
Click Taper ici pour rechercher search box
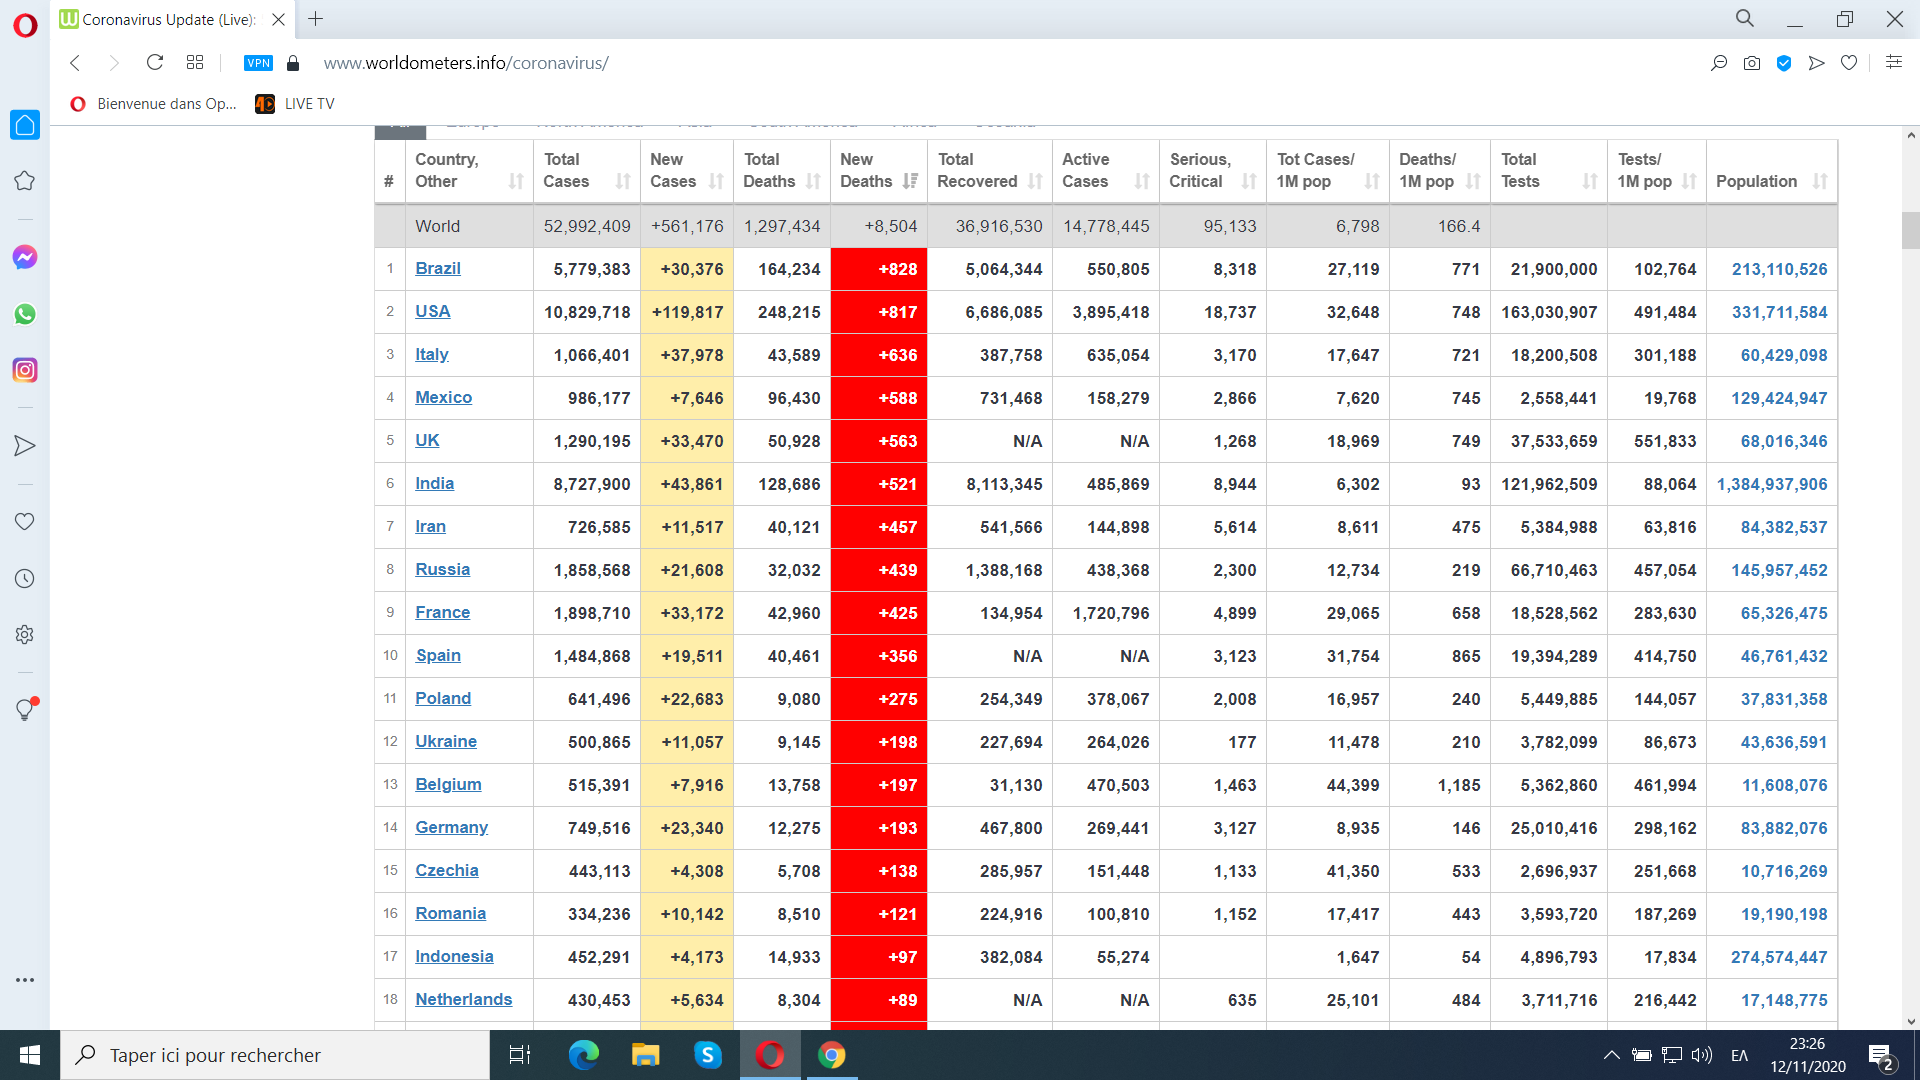(x=275, y=1055)
